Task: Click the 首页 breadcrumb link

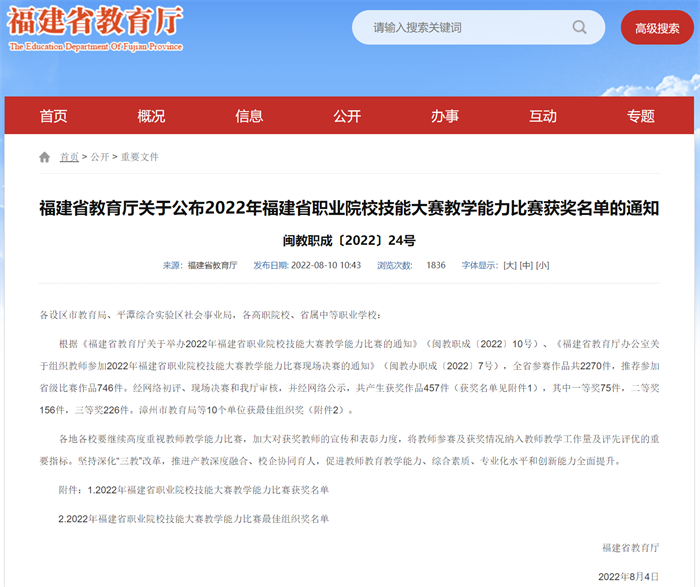Action: coord(69,157)
